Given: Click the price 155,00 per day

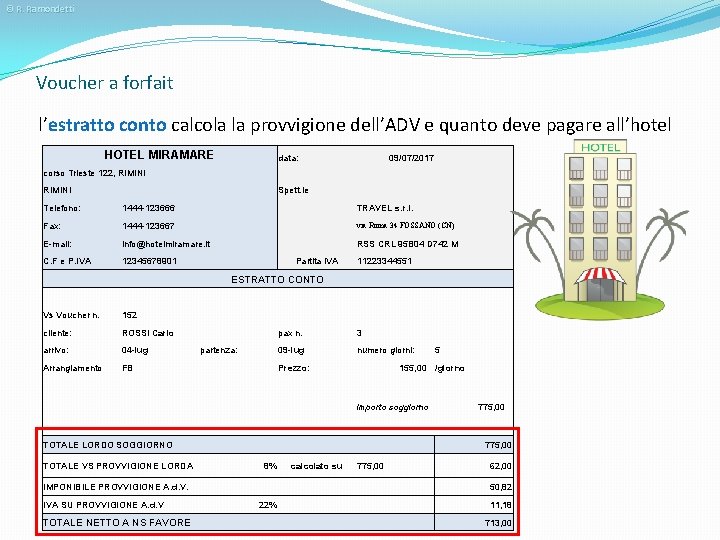Looking at the screenshot, I should (413, 368).
